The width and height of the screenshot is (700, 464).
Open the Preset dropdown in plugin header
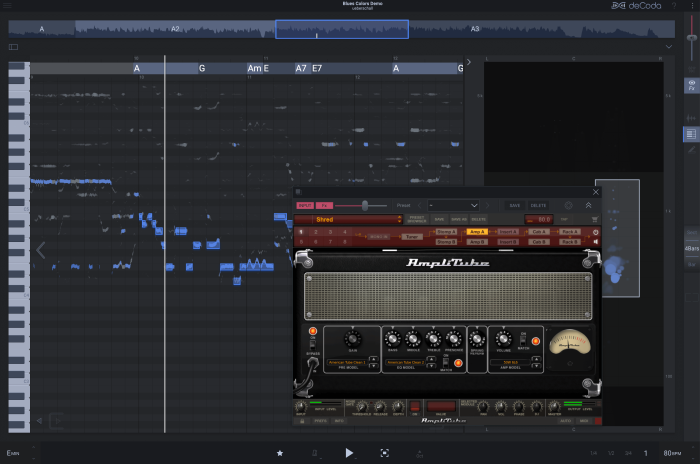(453, 205)
